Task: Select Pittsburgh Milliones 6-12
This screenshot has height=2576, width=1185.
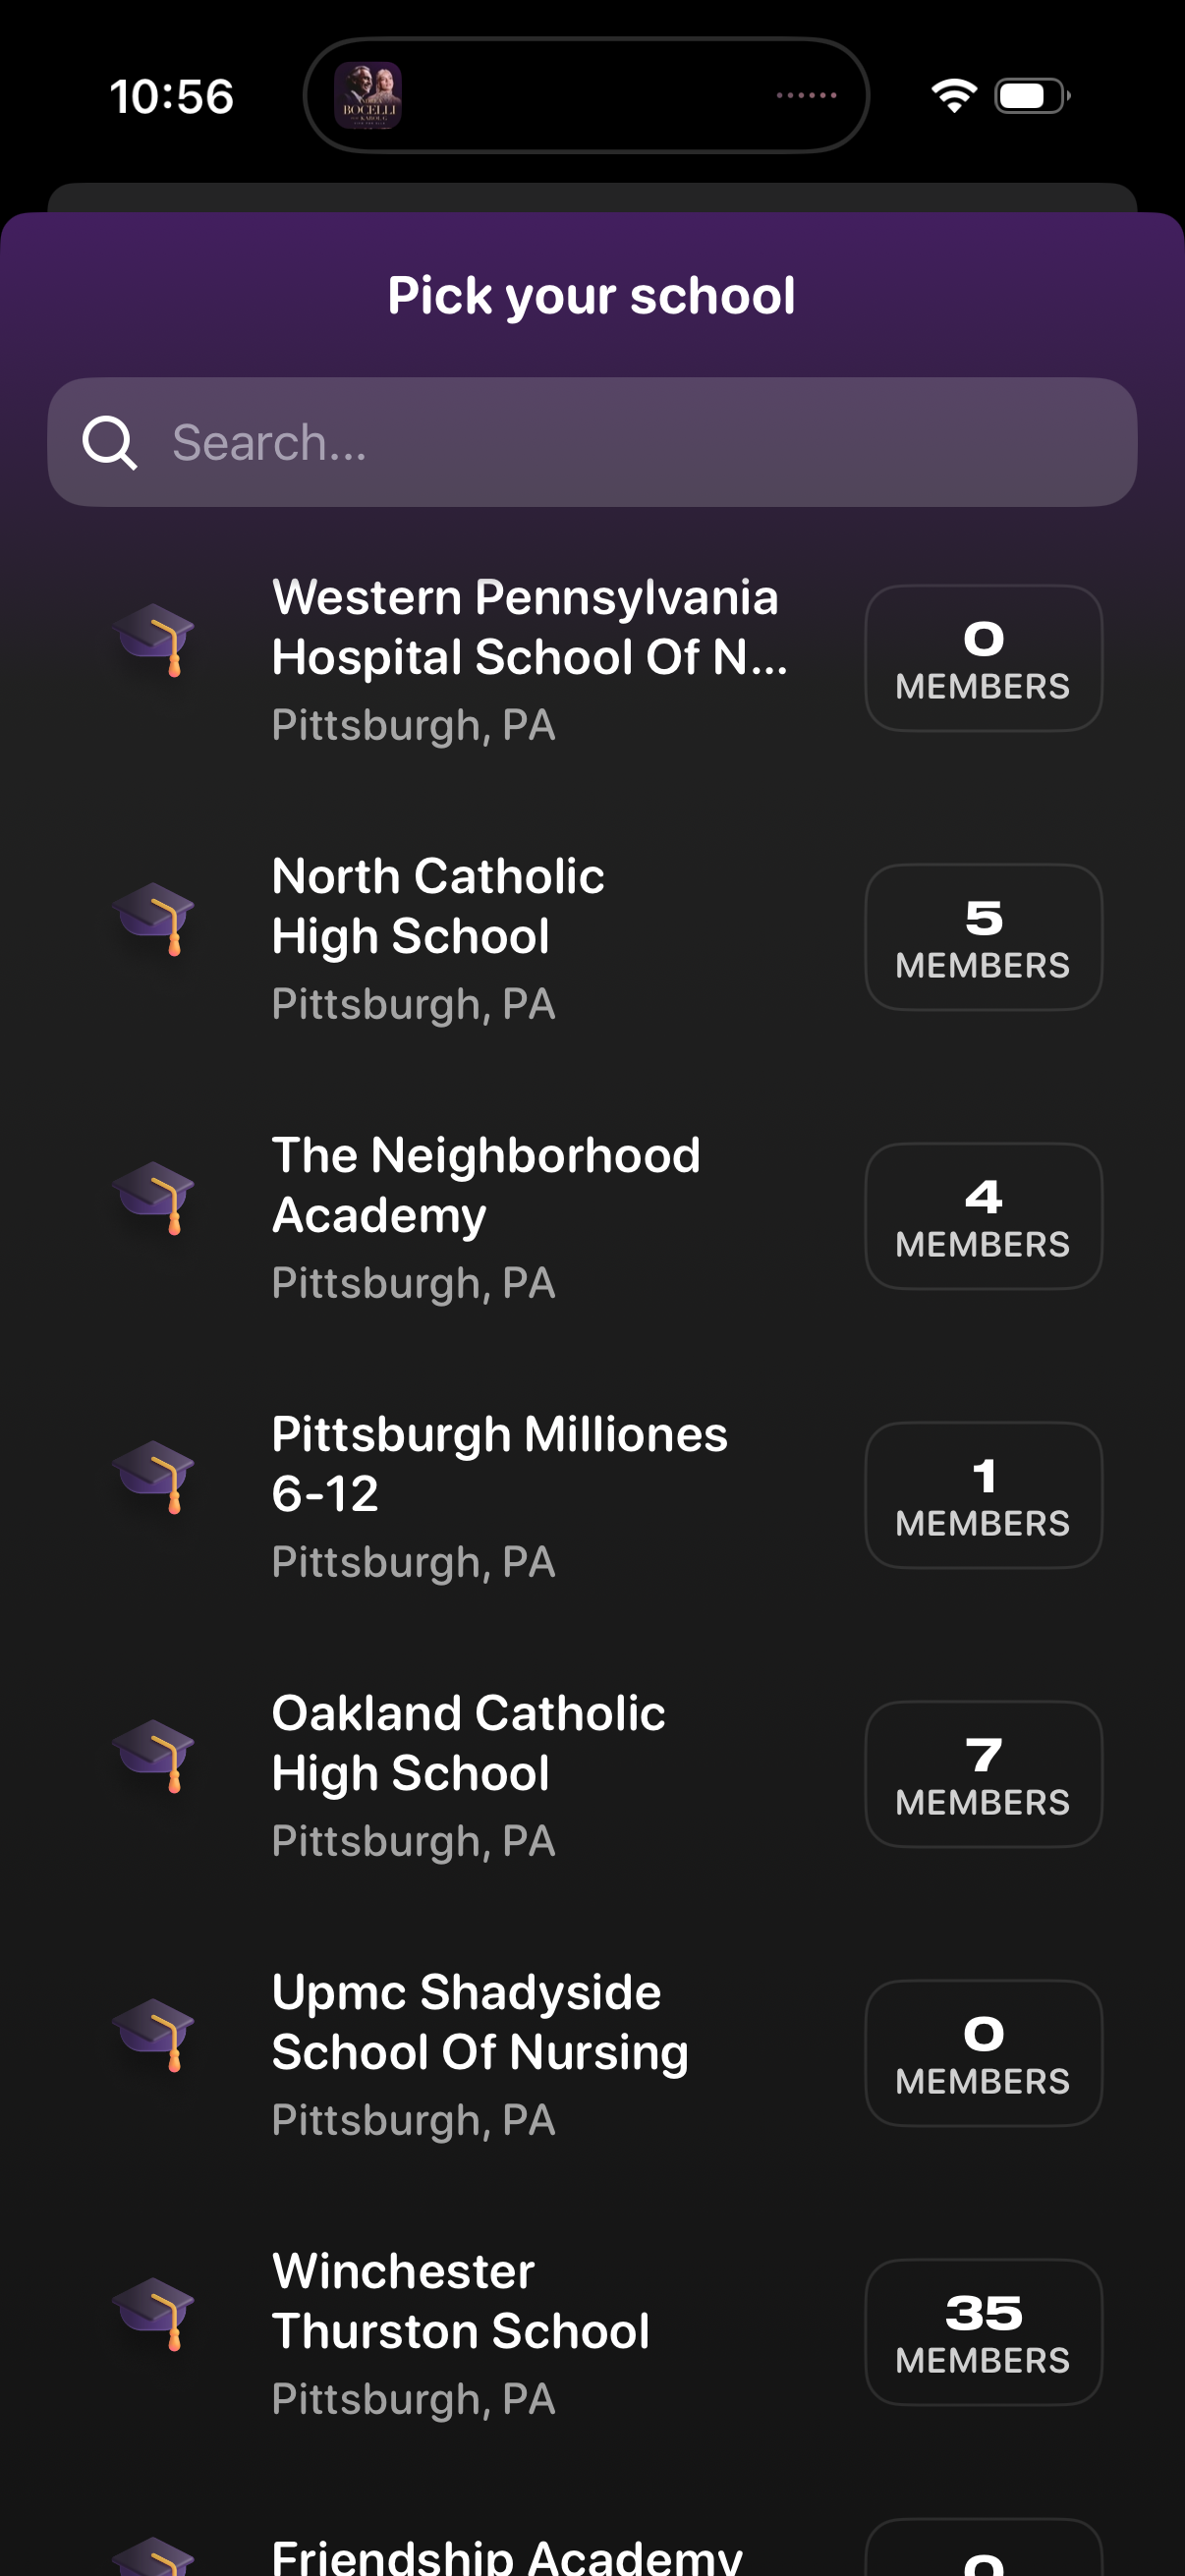Action: tap(499, 1464)
